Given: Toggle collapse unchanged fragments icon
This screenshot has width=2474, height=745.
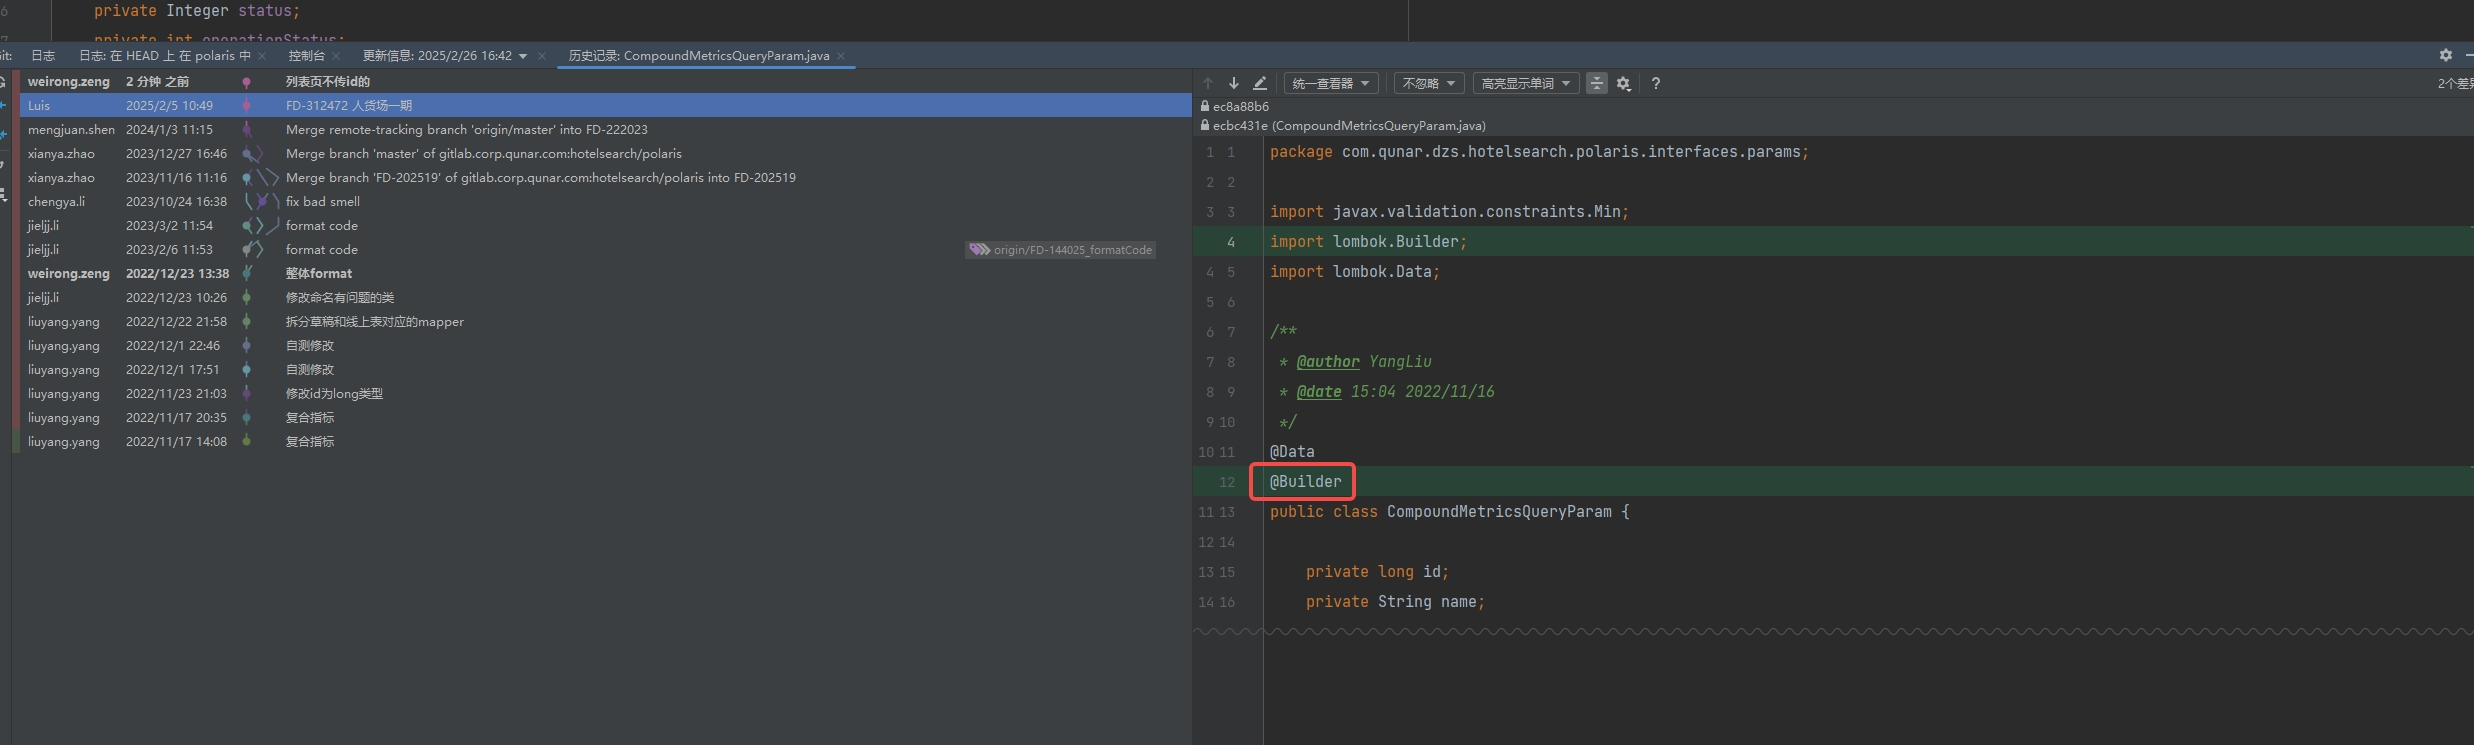Looking at the screenshot, I should click(x=1597, y=84).
